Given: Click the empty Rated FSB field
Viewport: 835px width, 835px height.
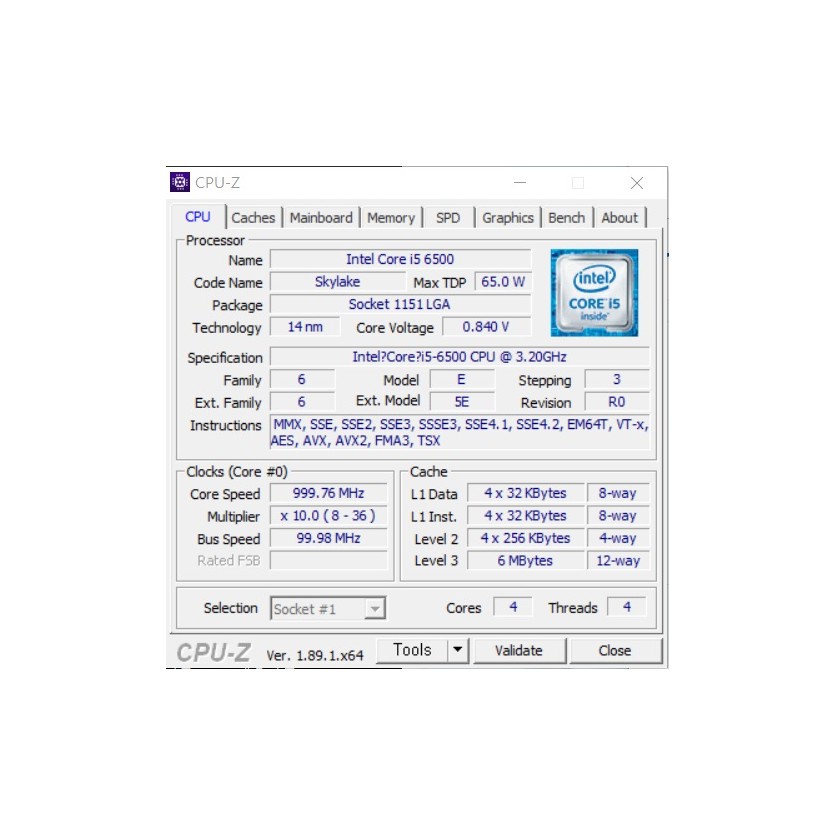Looking at the screenshot, I should coord(329,561).
